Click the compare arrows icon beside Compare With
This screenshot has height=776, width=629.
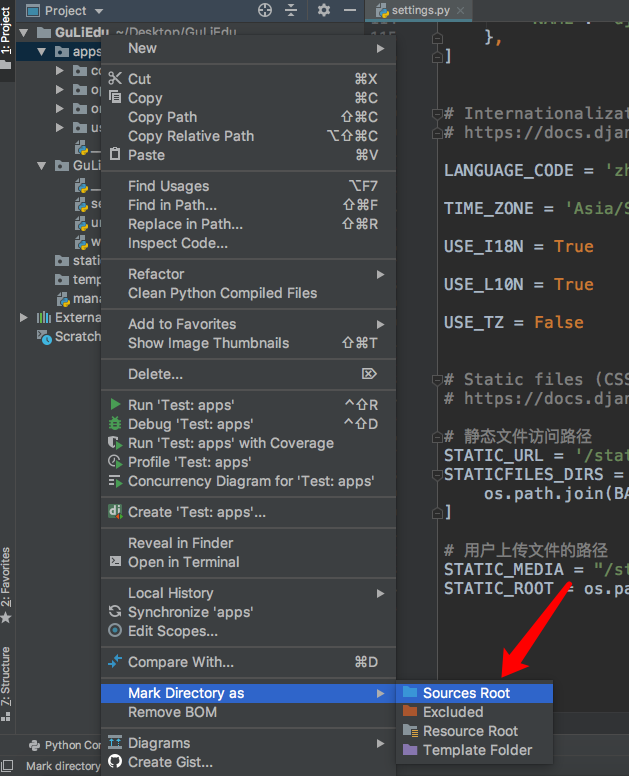click(x=115, y=661)
